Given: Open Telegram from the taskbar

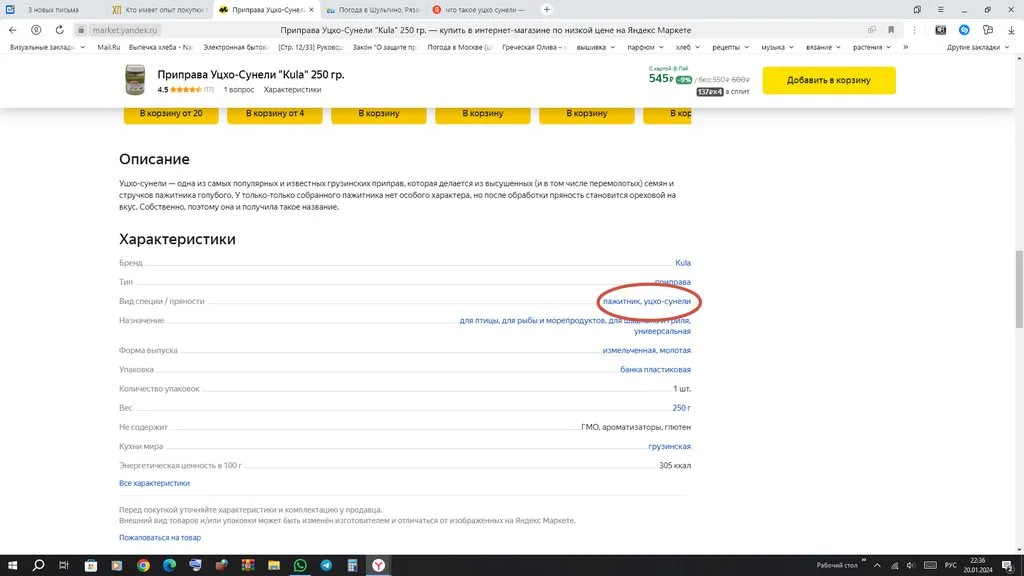Looking at the screenshot, I should [x=326, y=565].
